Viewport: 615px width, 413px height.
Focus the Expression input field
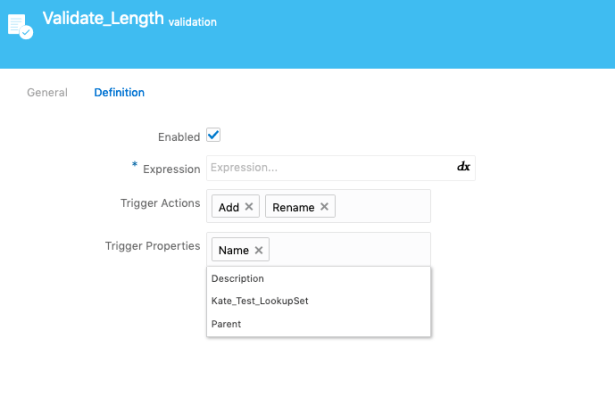point(330,168)
